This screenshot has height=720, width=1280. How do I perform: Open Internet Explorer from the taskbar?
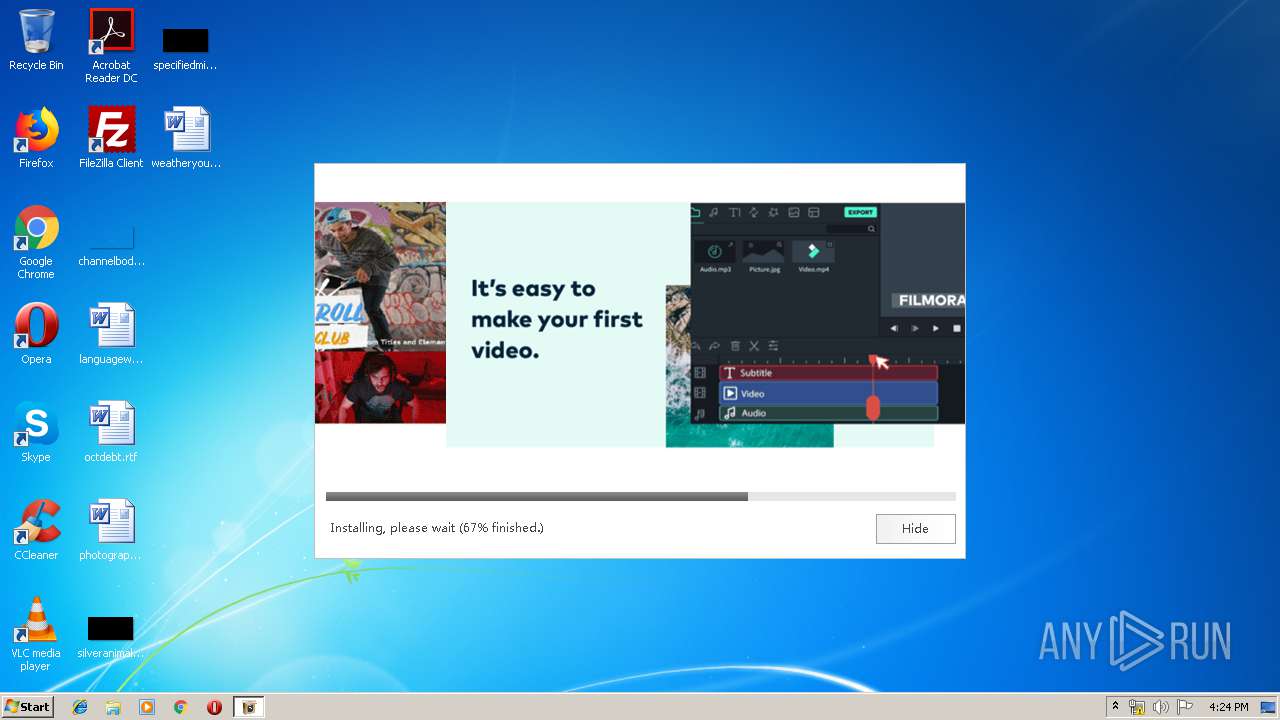[80, 707]
